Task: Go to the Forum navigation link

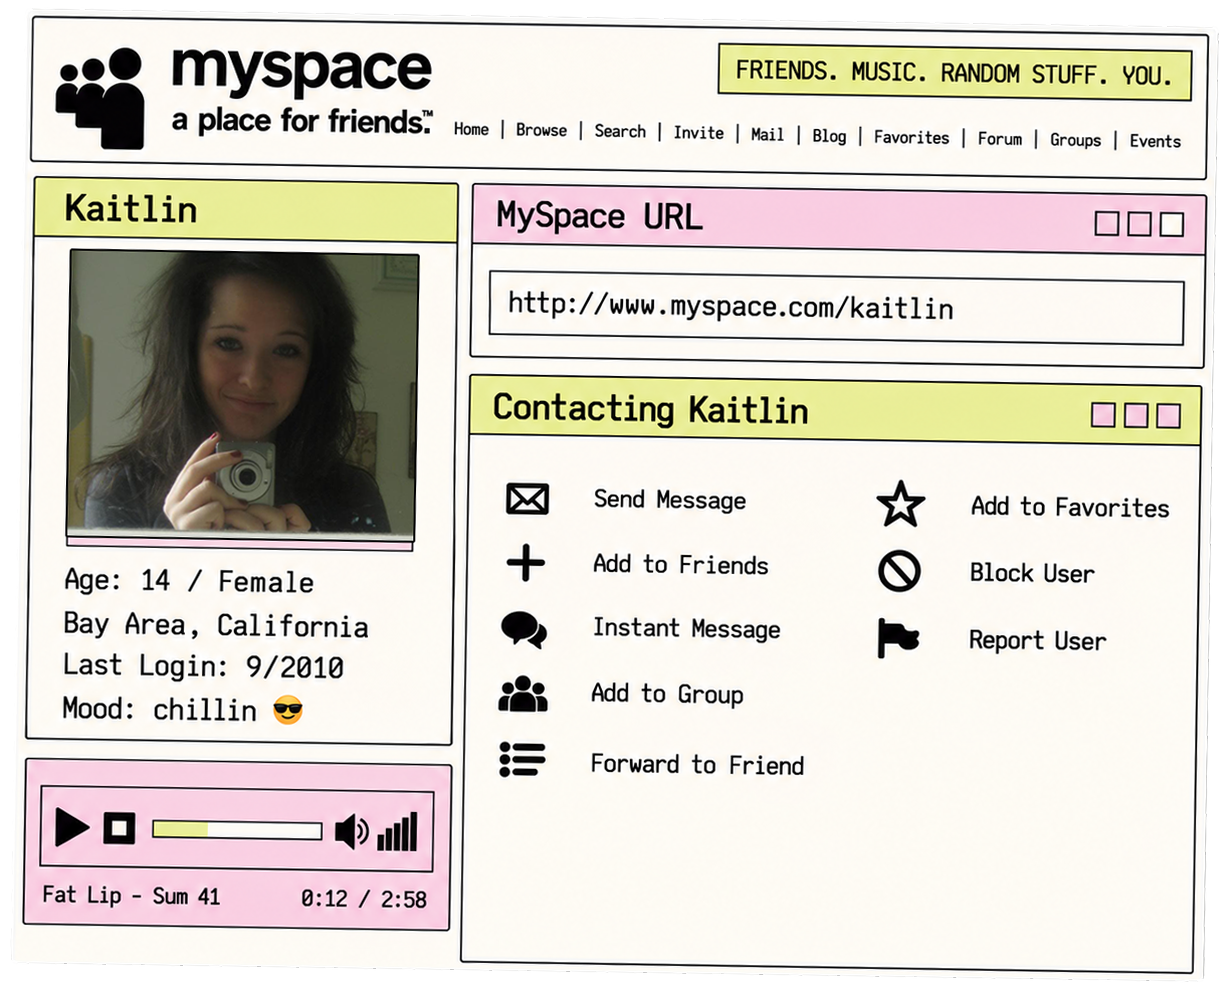Action: [x=1000, y=139]
